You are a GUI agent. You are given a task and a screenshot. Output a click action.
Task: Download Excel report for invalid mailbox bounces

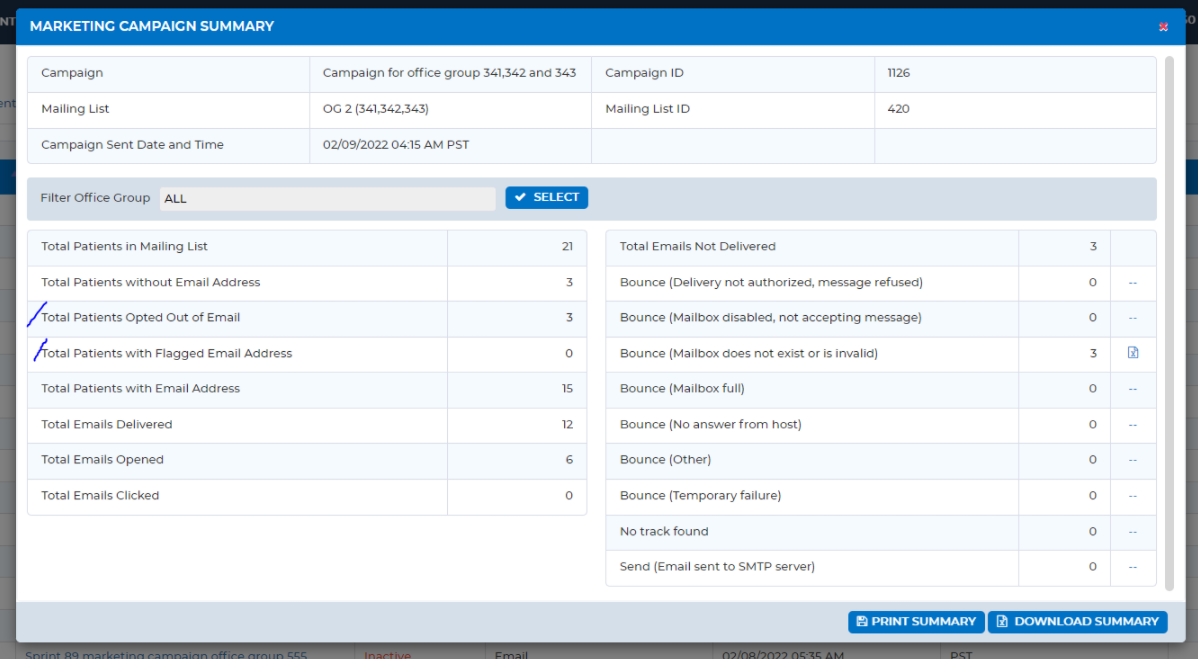tap(1133, 353)
